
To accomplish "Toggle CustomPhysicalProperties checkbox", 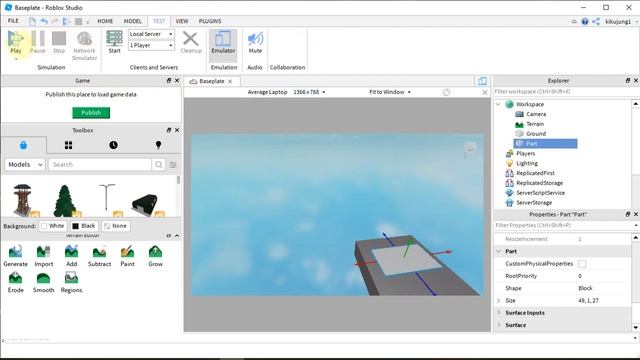I will (x=582, y=264).
